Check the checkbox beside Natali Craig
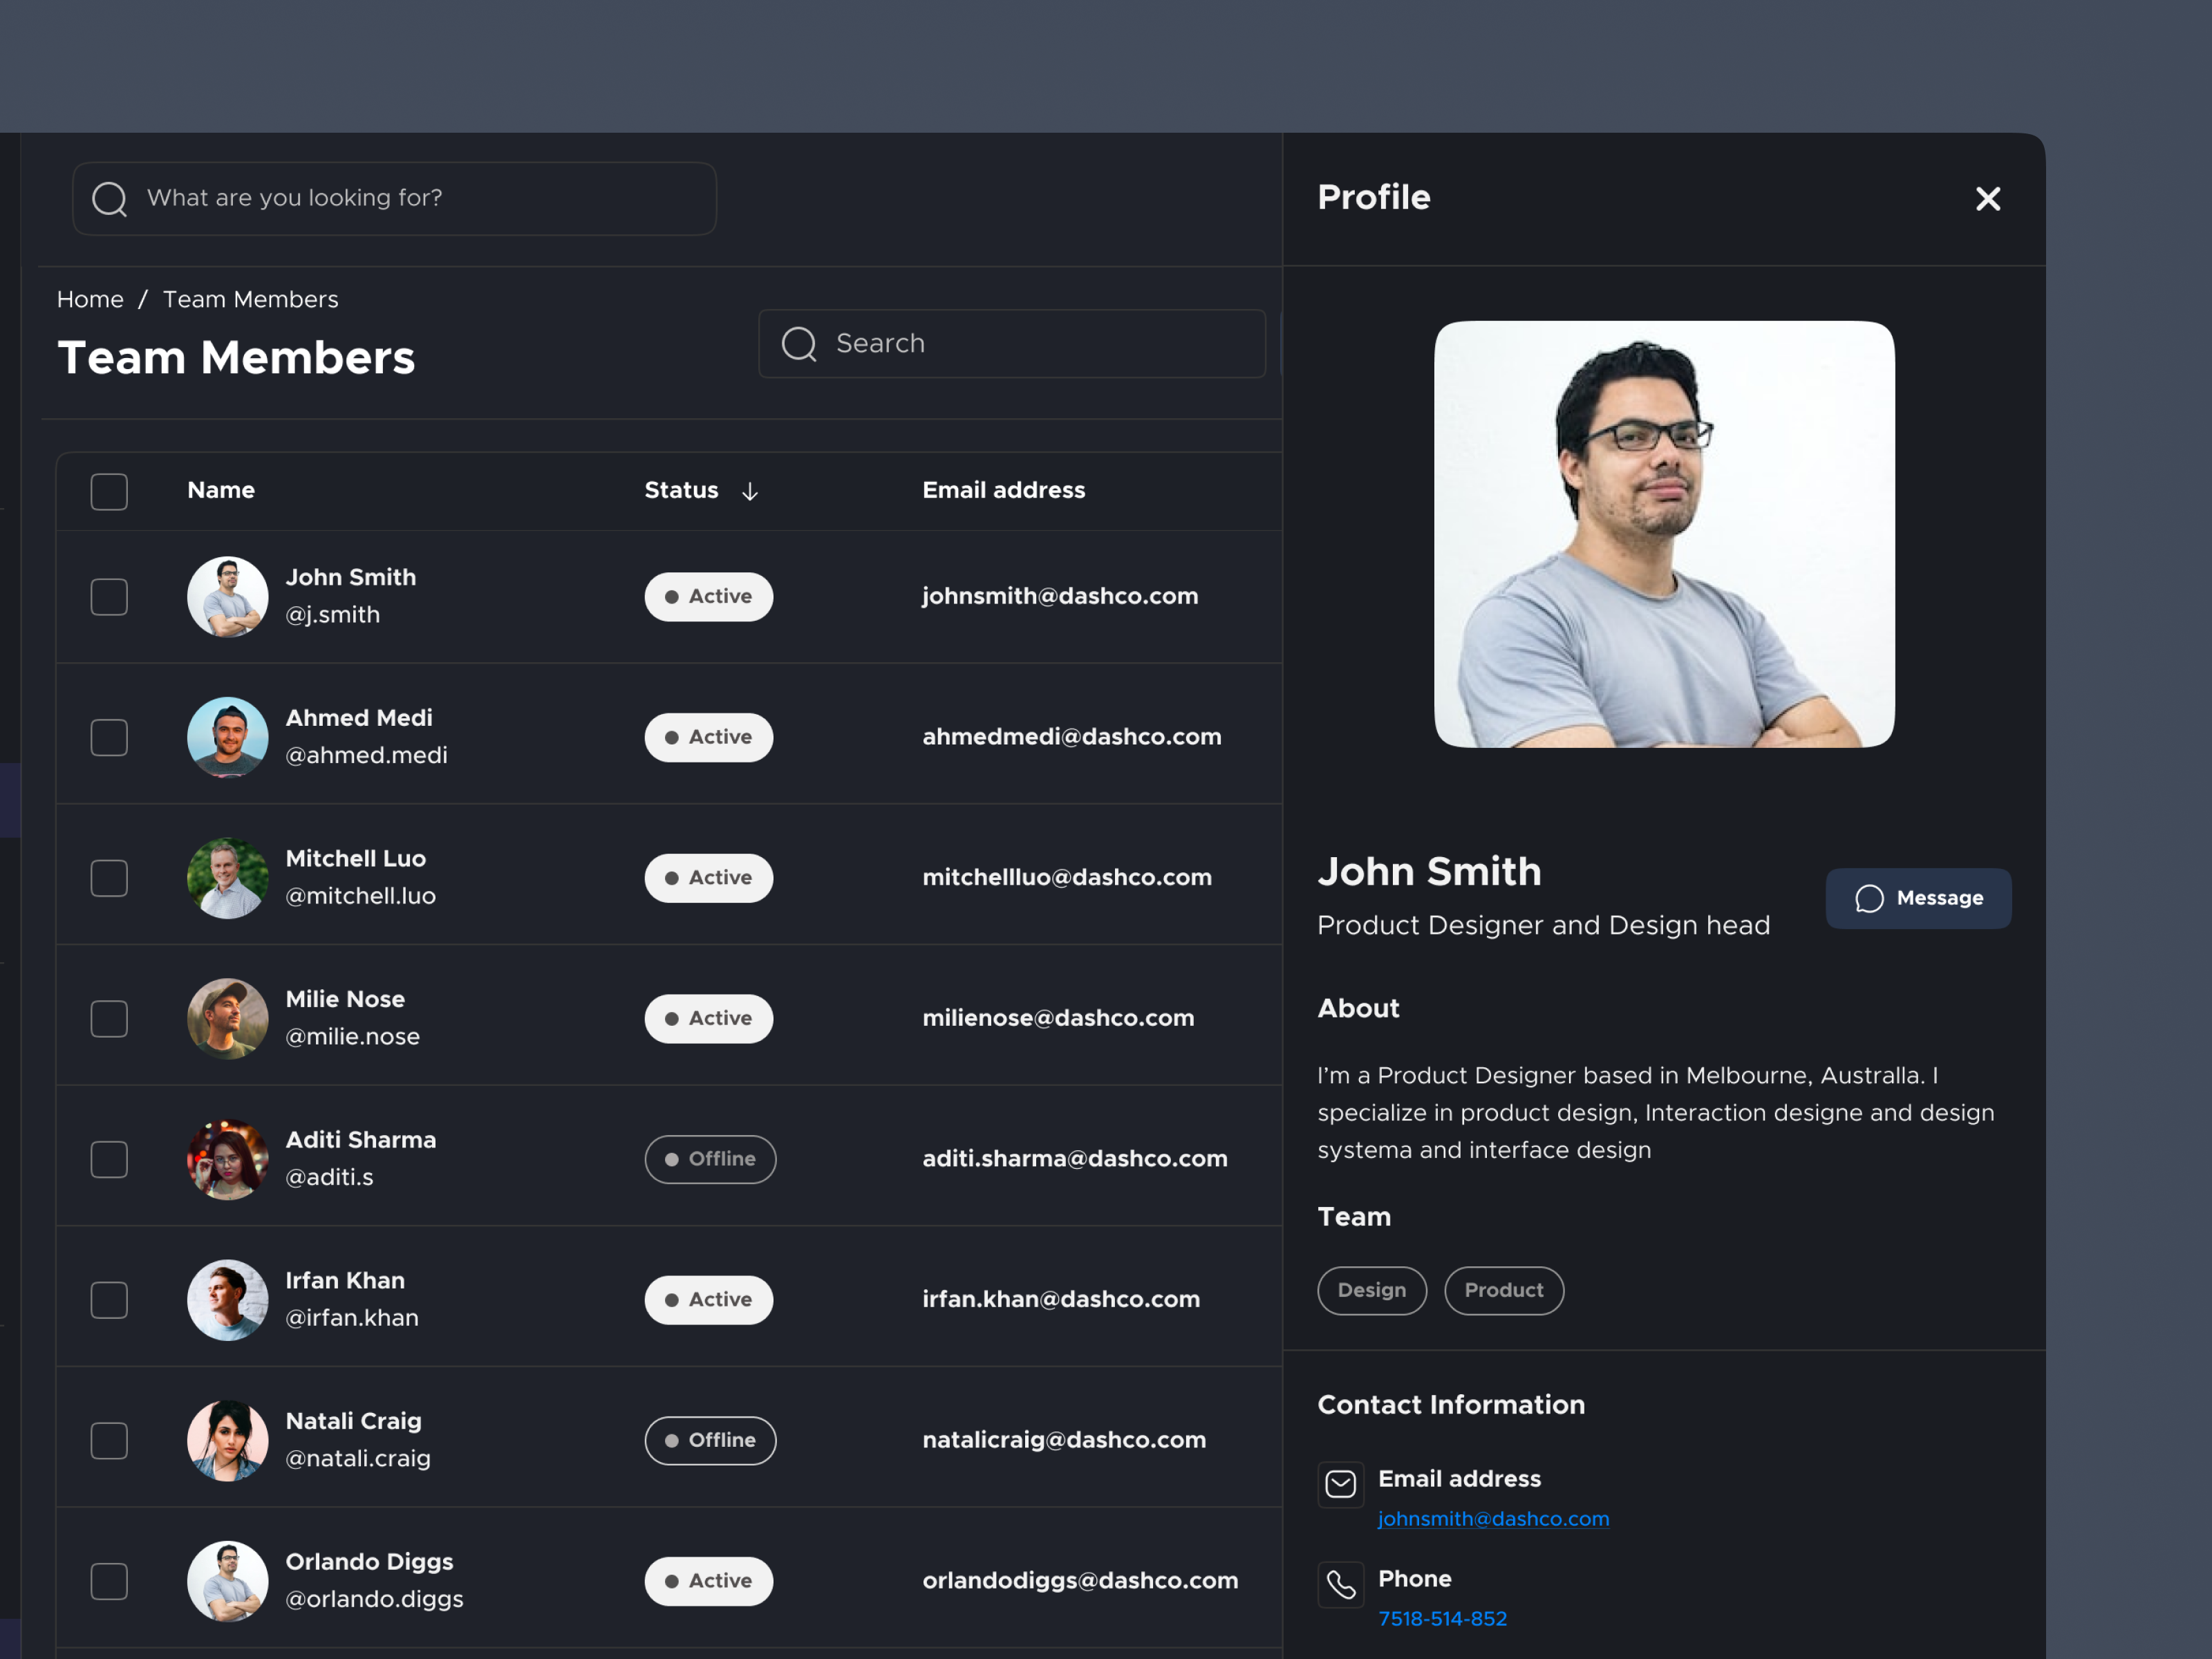This screenshot has width=2212, height=1659. [x=109, y=1440]
